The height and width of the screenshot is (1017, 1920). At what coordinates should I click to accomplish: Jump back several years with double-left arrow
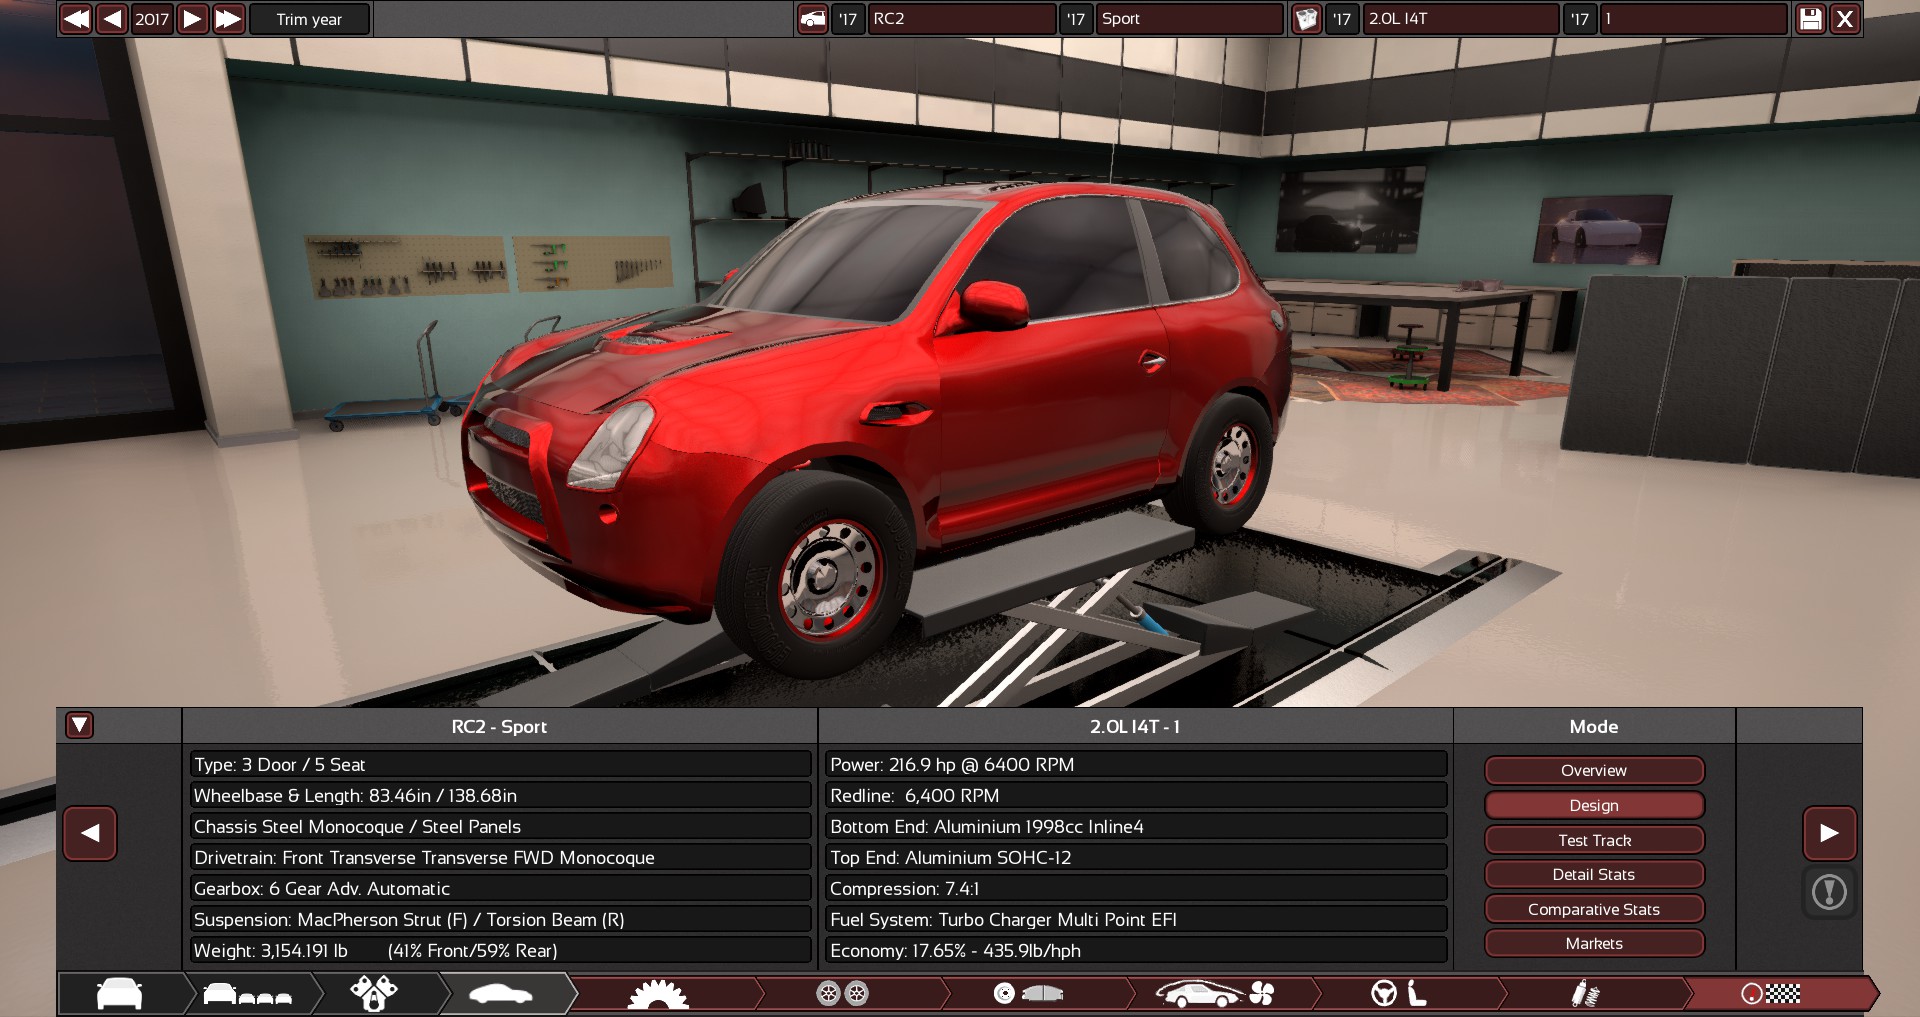coord(77,19)
